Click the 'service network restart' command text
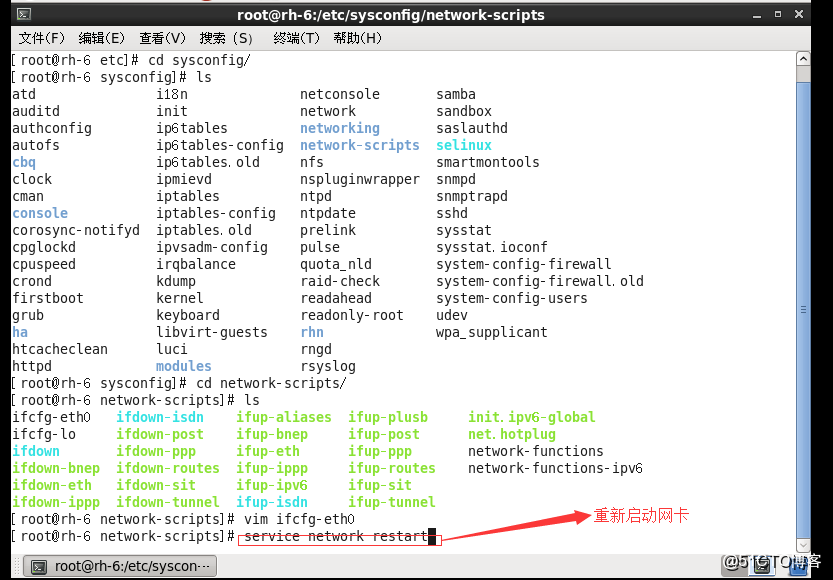This screenshot has width=833, height=580. [336, 536]
